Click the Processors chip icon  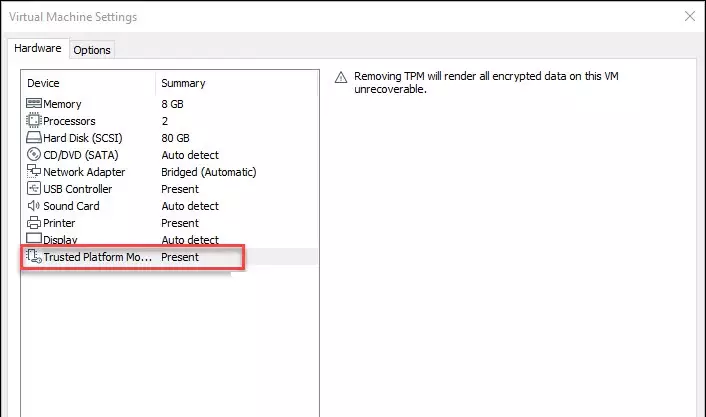point(34,121)
